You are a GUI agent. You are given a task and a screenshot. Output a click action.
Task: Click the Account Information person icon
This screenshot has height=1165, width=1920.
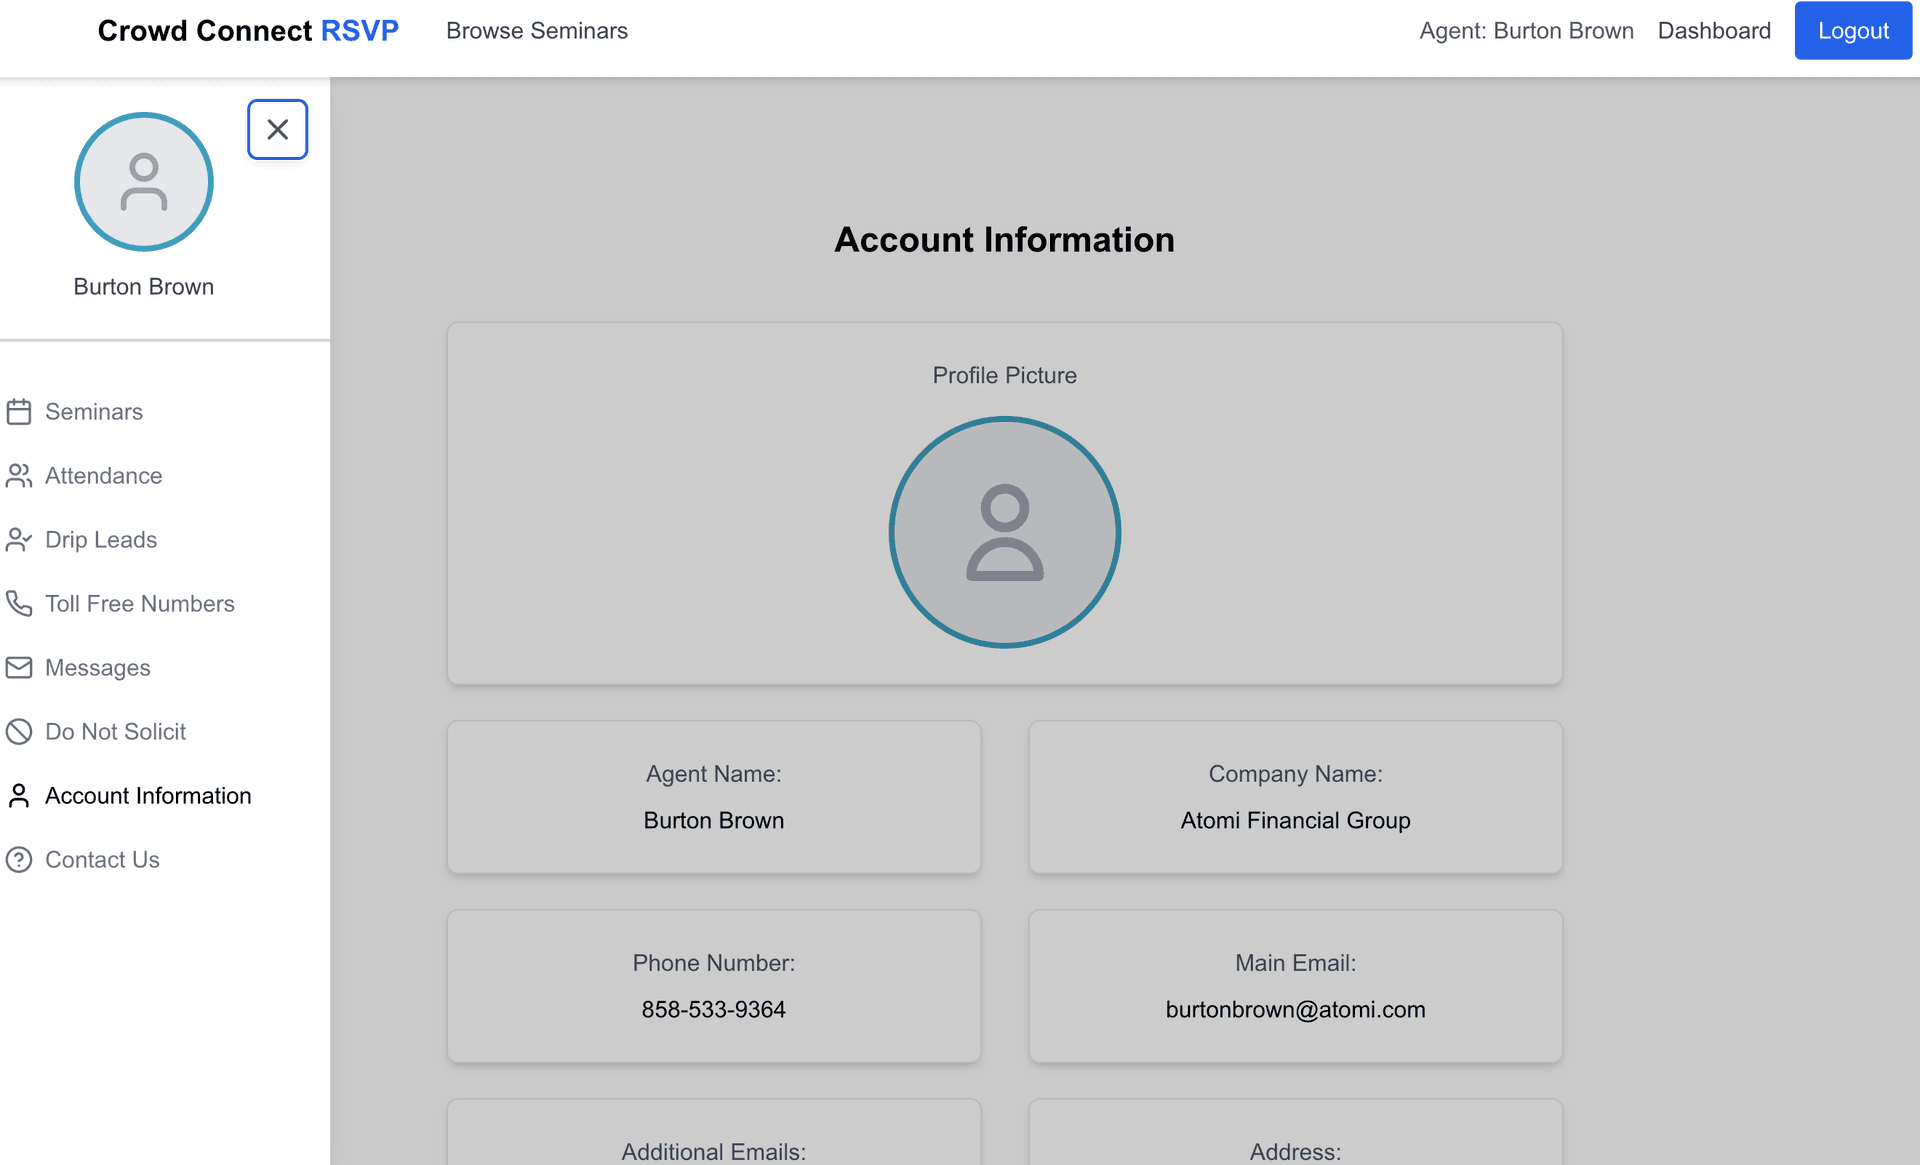click(x=19, y=796)
